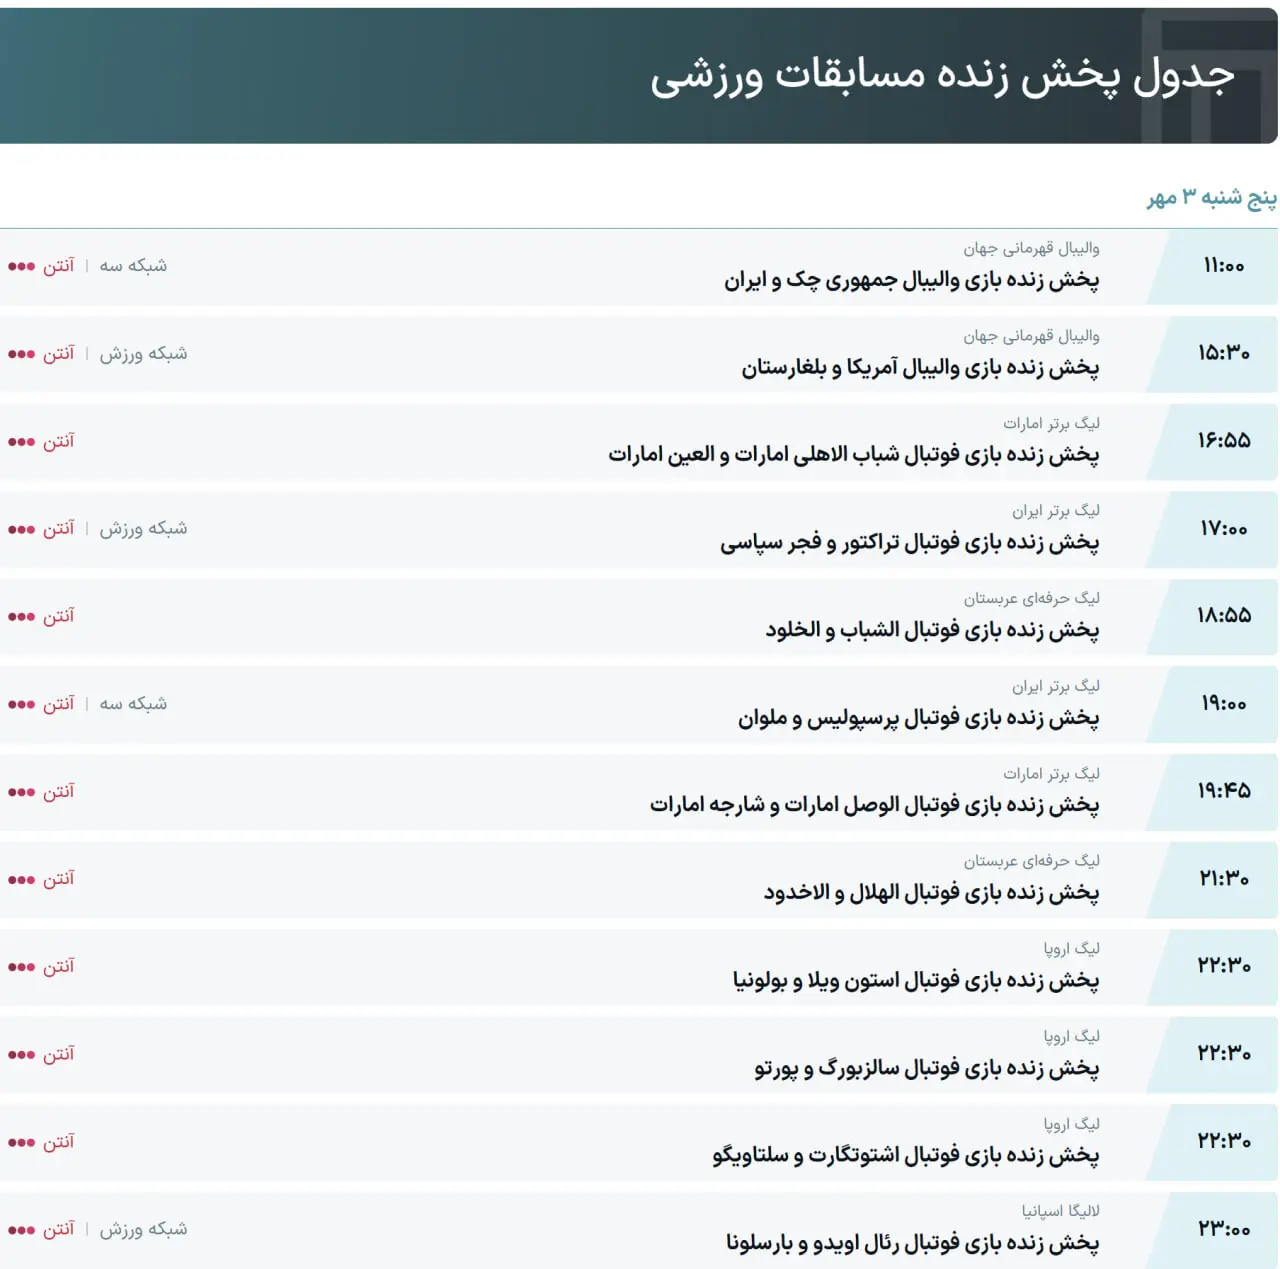Click the لالیگا اسپانیا label
This screenshot has width=1280, height=1269.
1060,1212
